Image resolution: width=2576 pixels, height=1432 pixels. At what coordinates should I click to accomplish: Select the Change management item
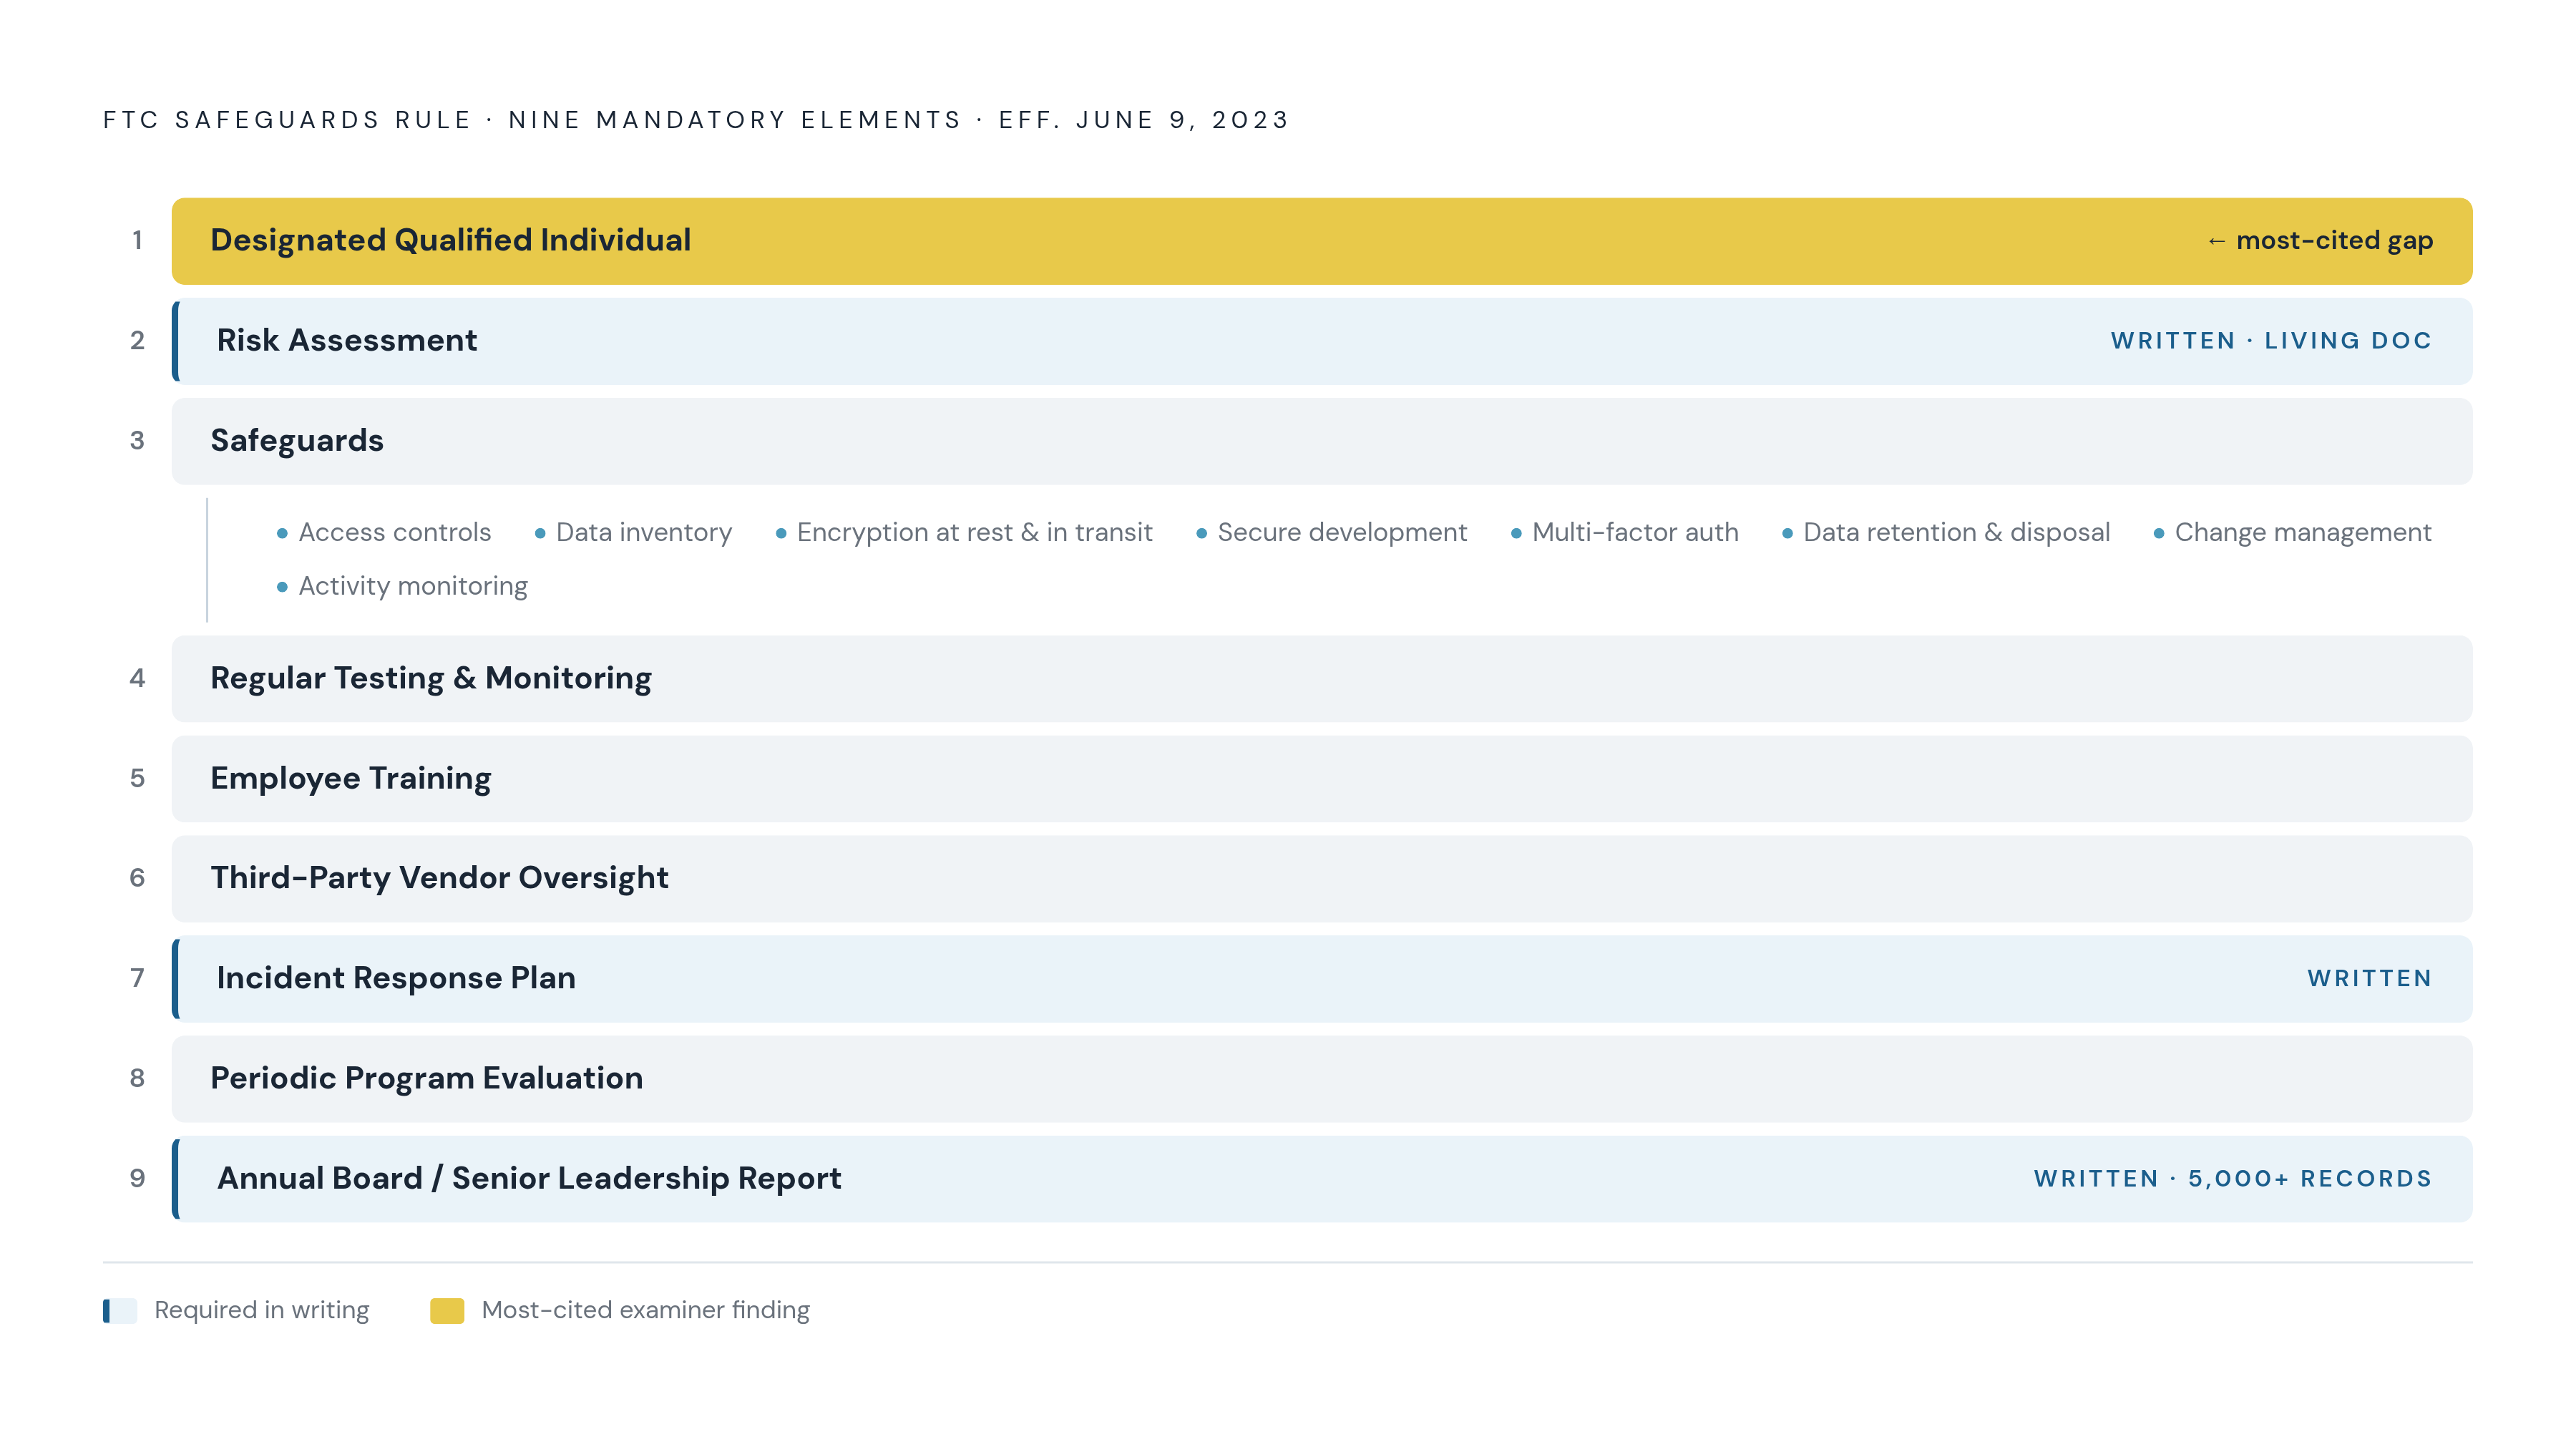coord(2292,532)
